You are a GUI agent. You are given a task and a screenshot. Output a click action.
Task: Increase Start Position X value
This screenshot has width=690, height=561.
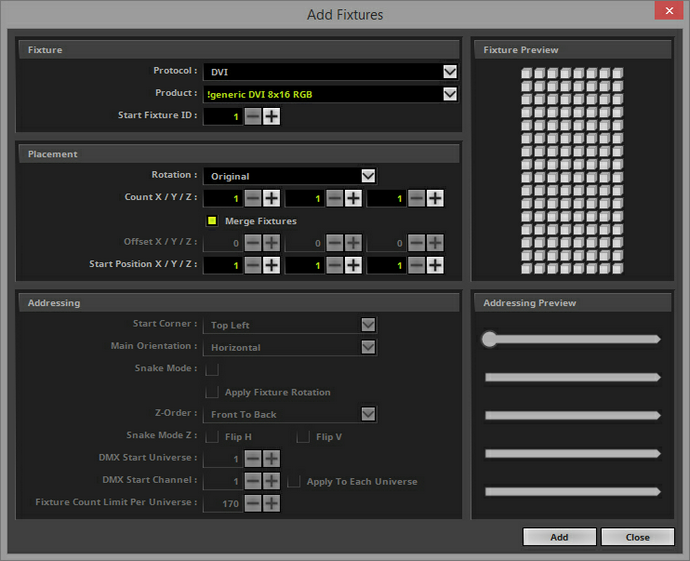tap(272, 265)
